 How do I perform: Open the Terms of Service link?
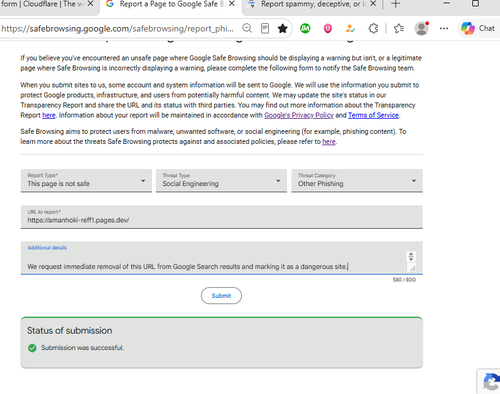(373, 115)
